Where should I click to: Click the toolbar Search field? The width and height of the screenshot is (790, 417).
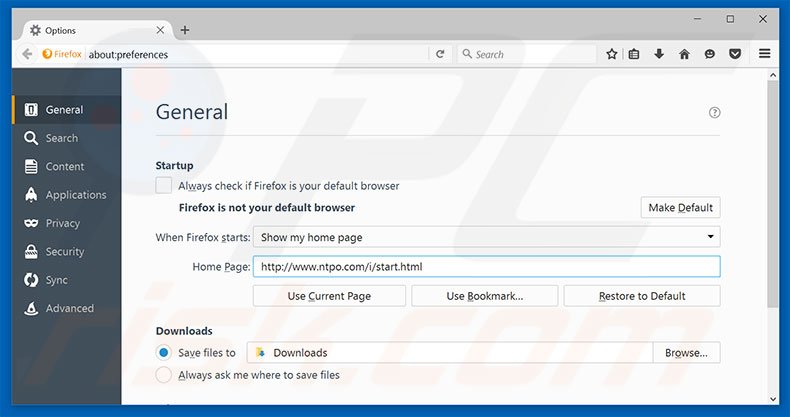(x=526, y=54)
